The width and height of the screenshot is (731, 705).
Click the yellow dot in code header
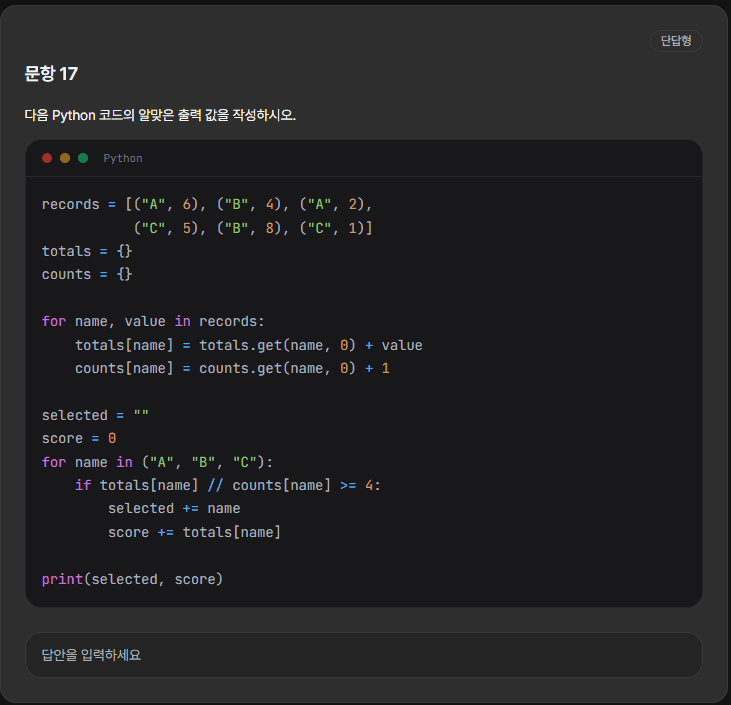pyautogui.click(x=65, y=158)
